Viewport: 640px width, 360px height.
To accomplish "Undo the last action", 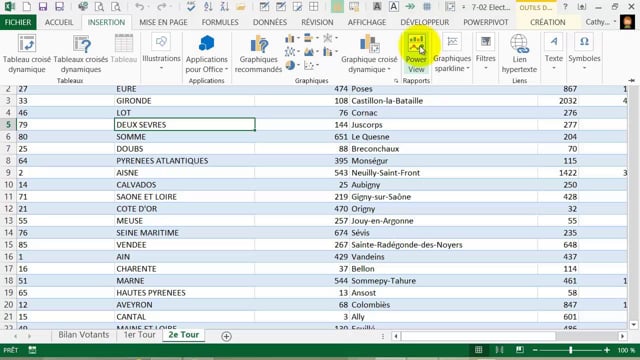I will coord(140,7).
